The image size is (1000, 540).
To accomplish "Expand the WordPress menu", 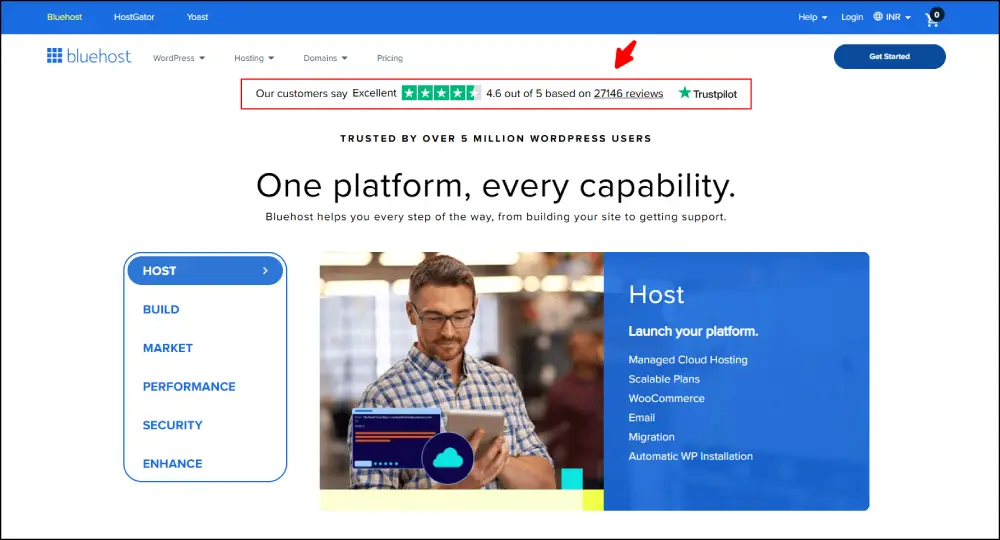I will click(179, 58).
